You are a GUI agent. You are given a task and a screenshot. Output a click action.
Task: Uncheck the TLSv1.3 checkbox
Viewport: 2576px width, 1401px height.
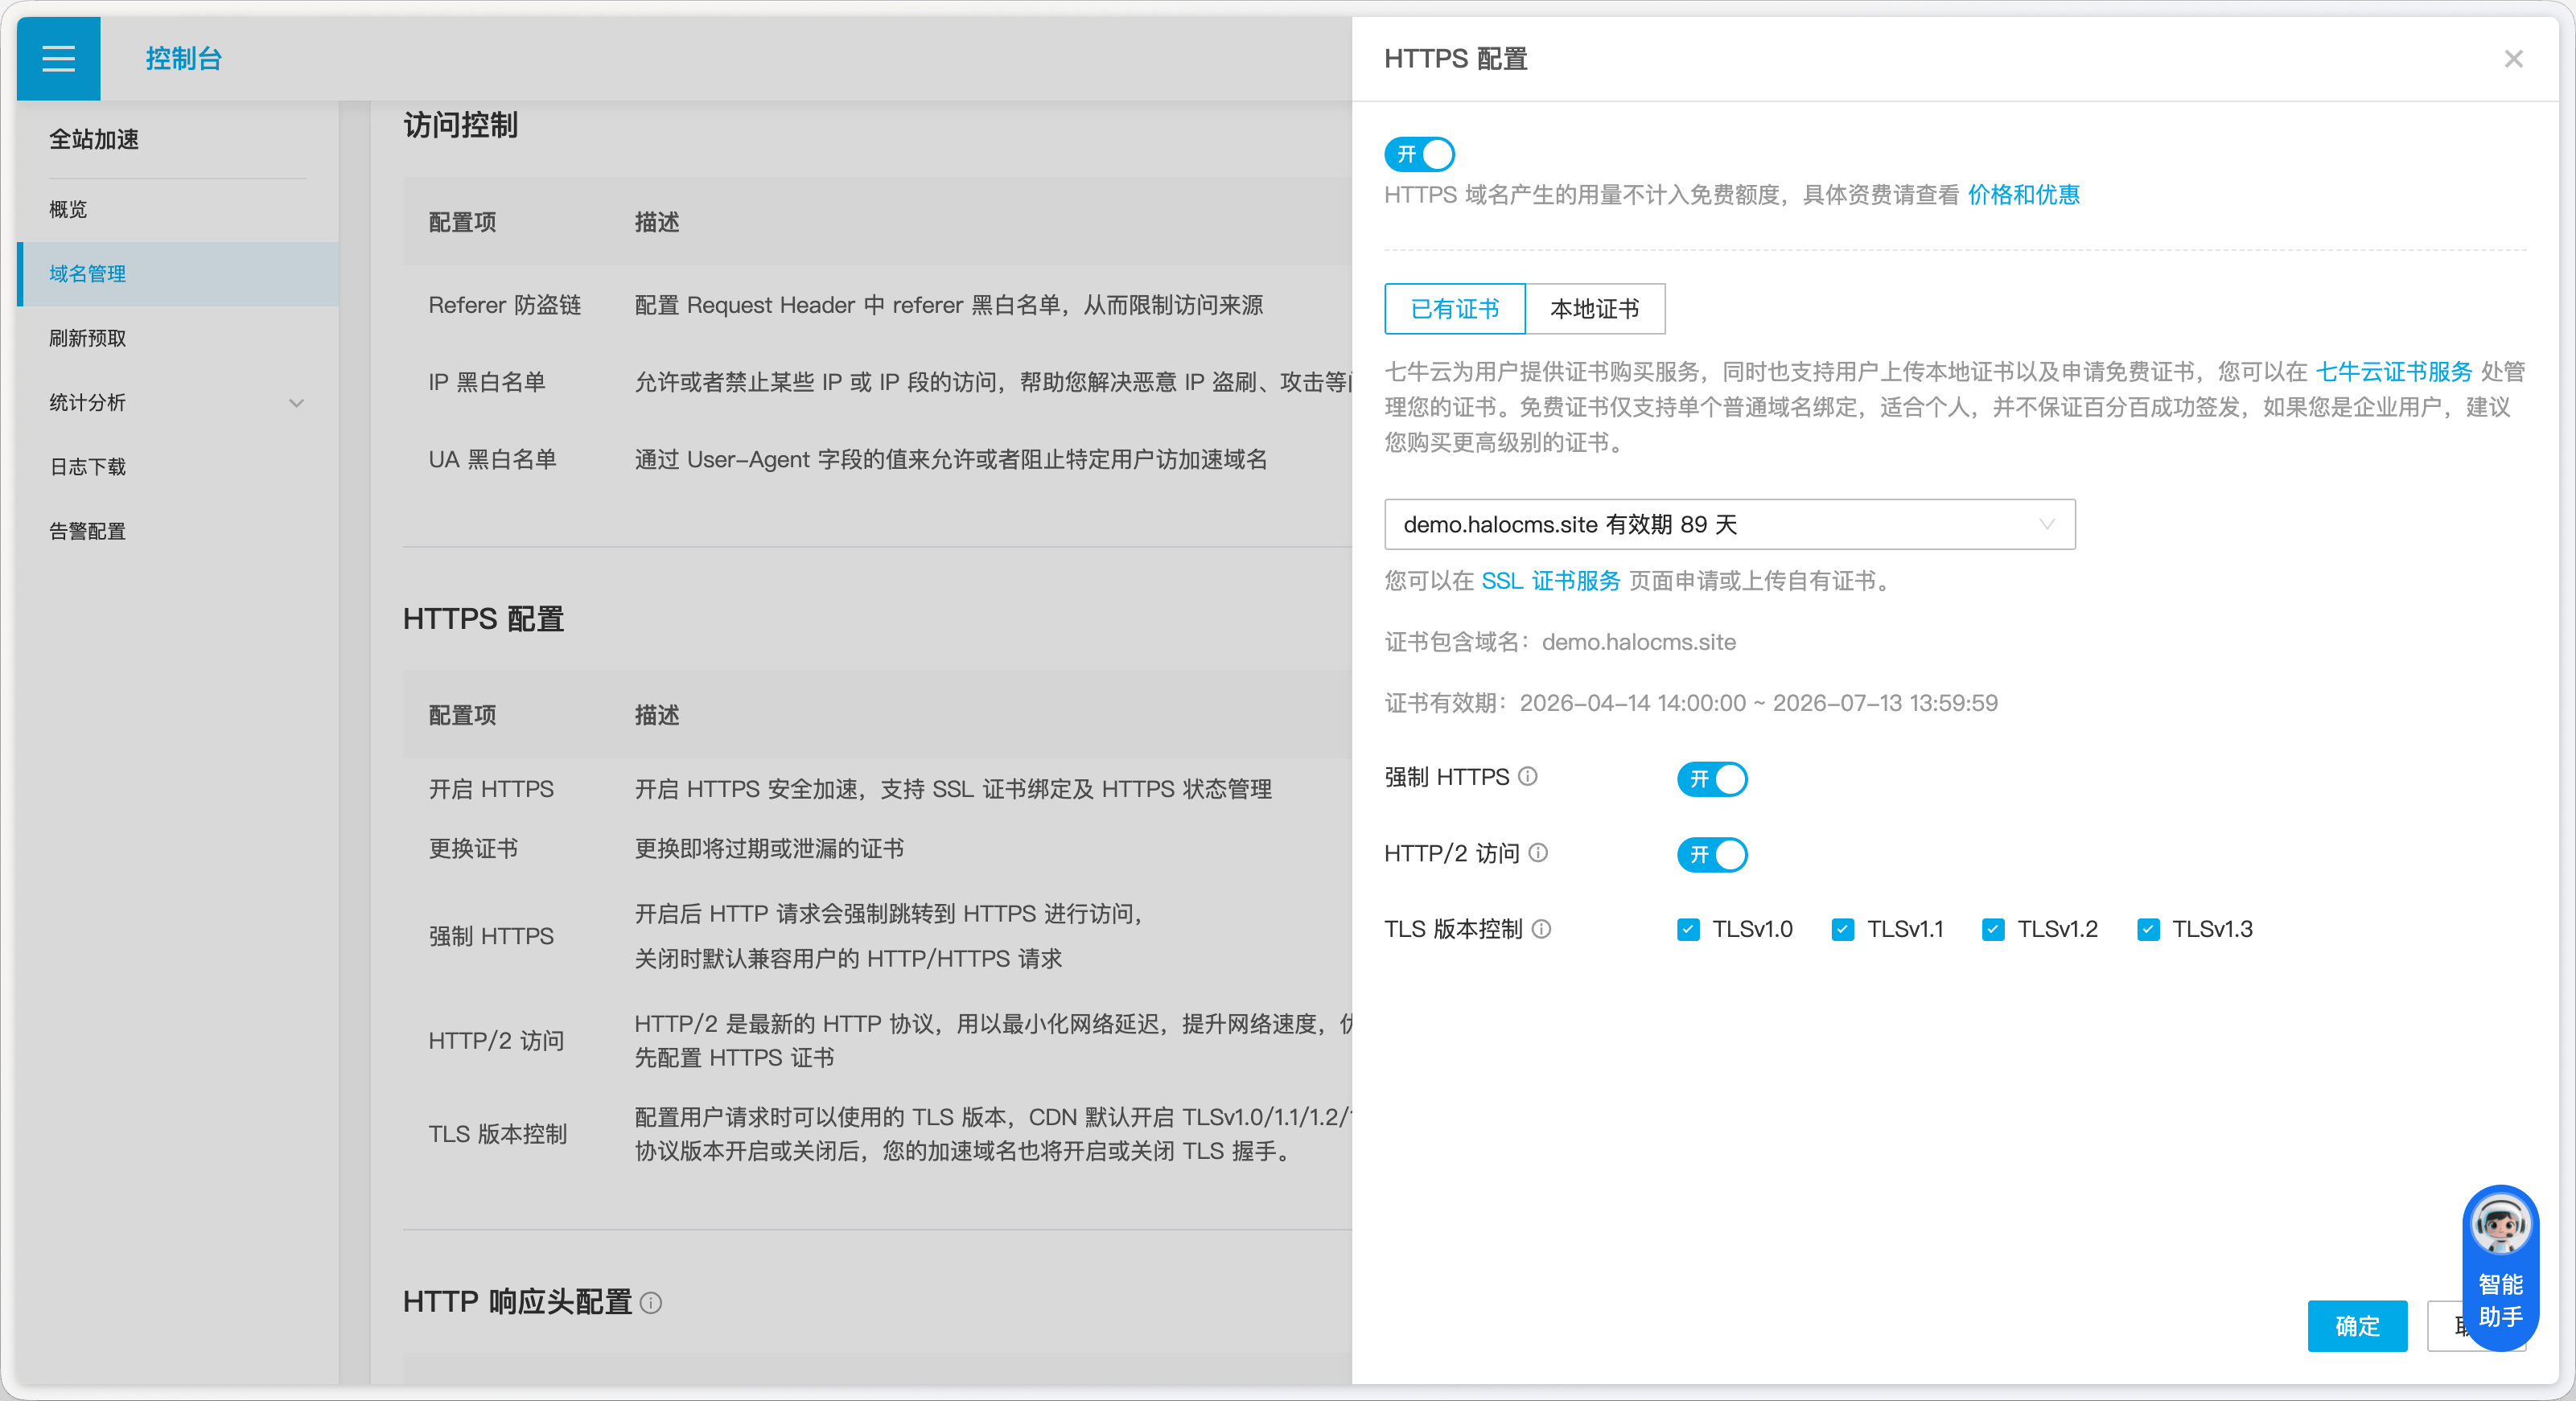coord(2148,930)
